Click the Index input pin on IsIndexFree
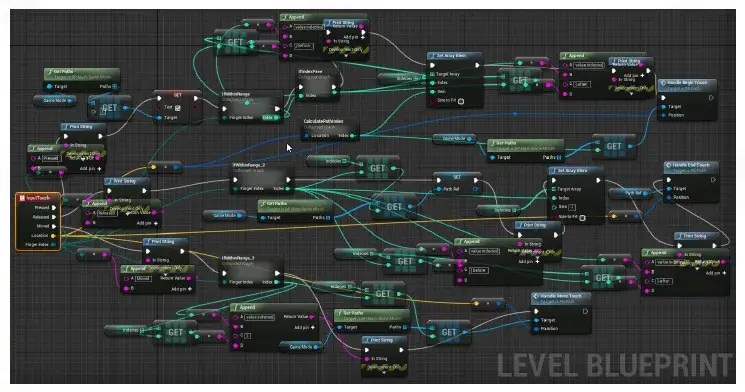The width and height of the screenshot is (745, 392). pos(301,96)
